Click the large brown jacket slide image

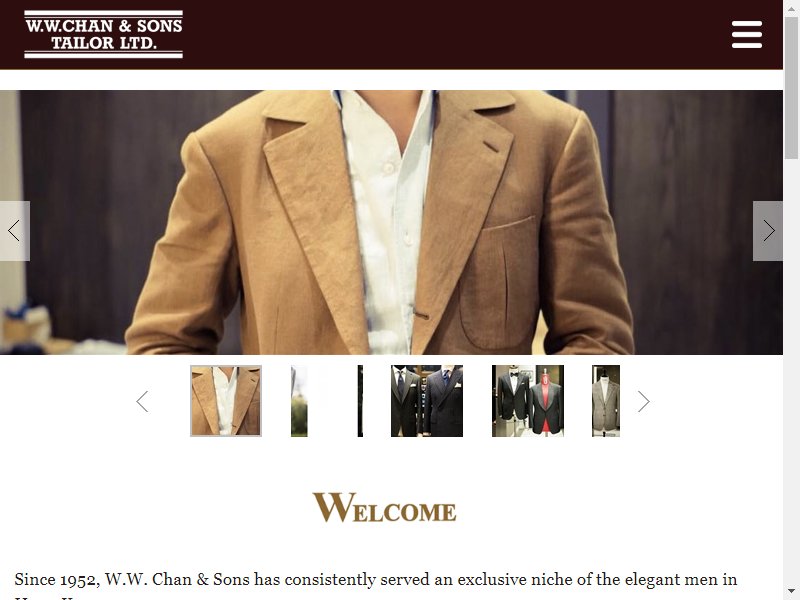point(391,222)
